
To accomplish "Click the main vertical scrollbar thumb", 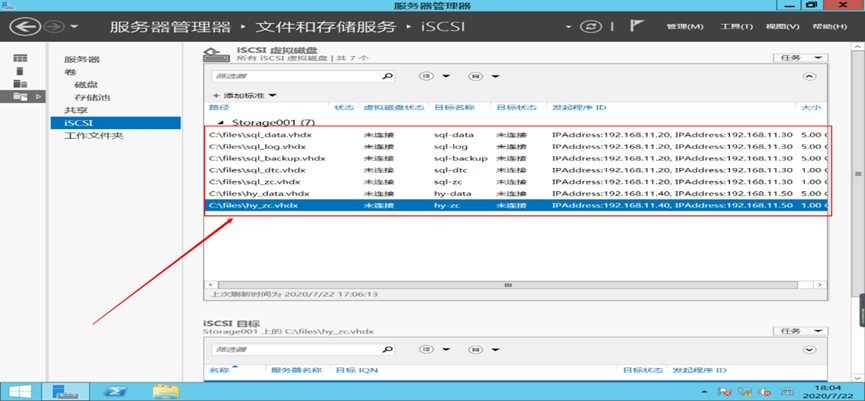I will (857, 174).
